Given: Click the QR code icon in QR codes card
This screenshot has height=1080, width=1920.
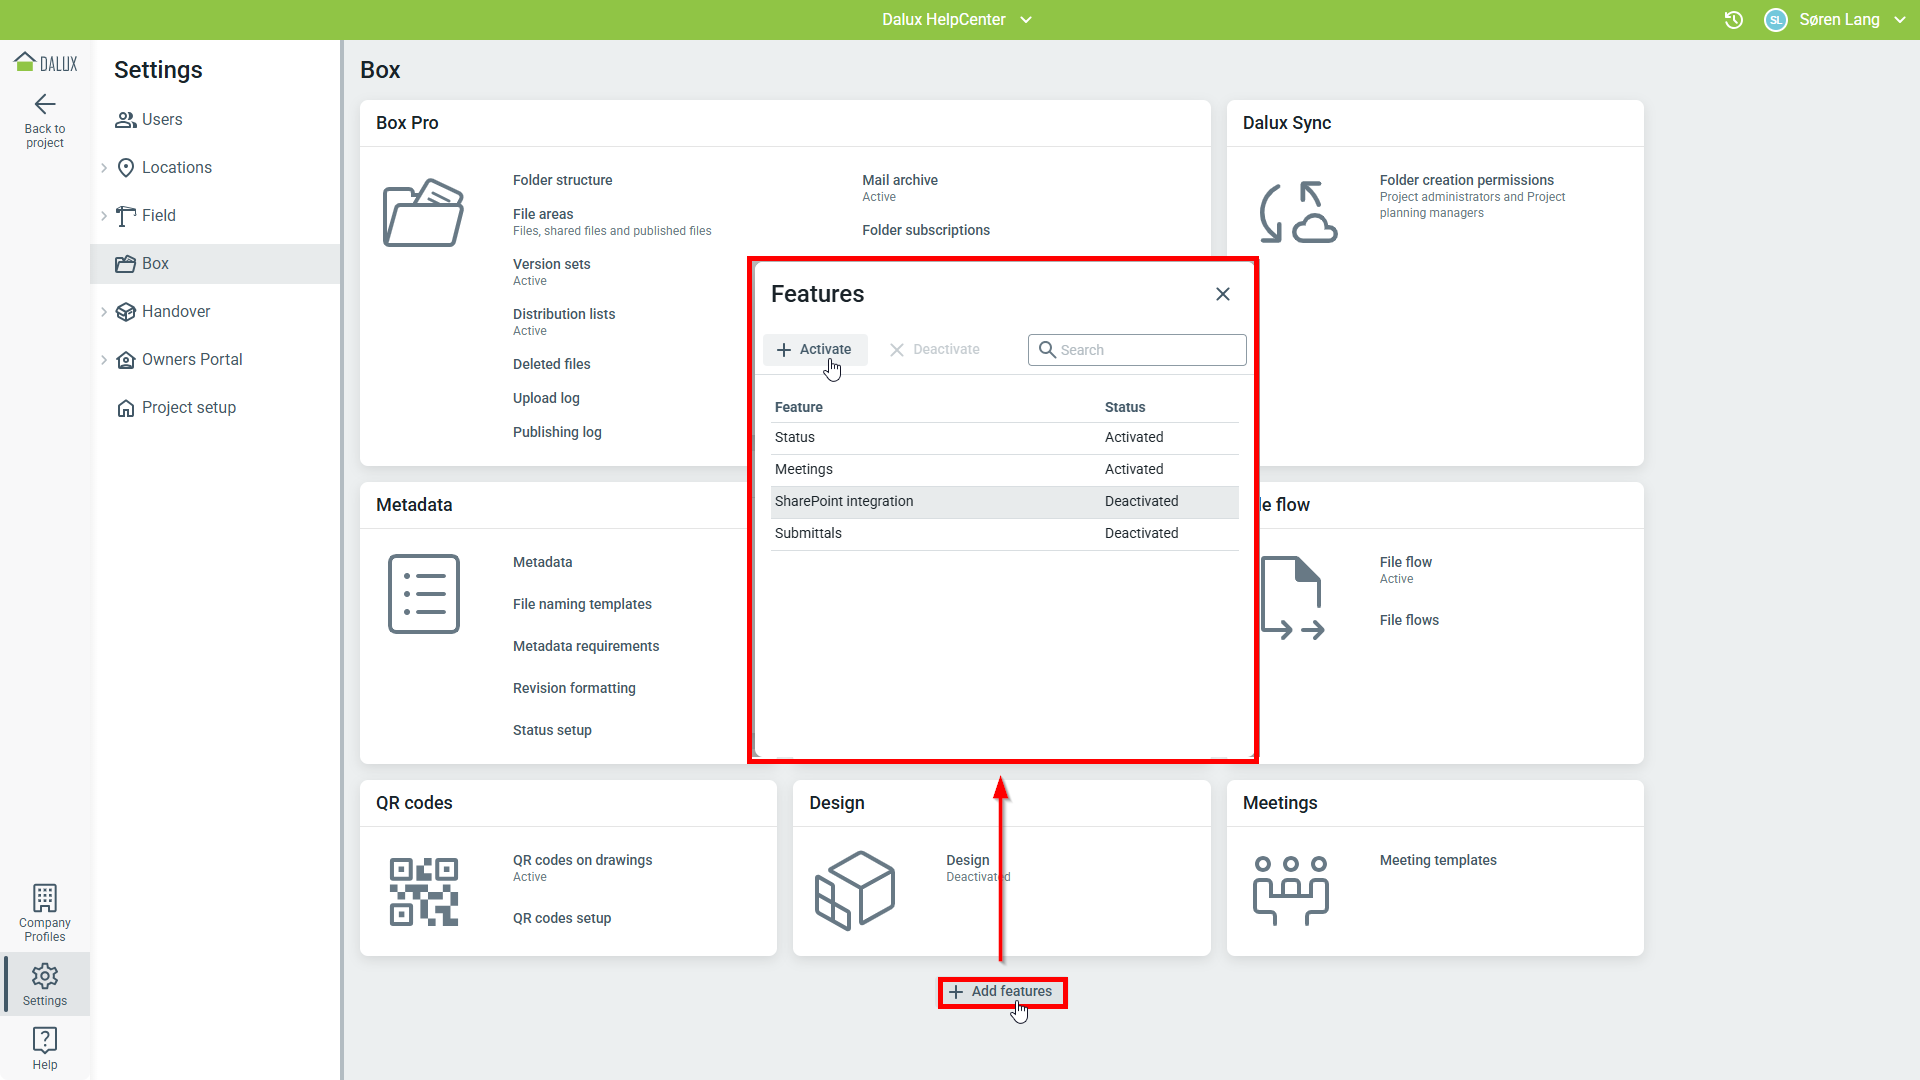Looking at the screenshot, I should pos(423,891).
